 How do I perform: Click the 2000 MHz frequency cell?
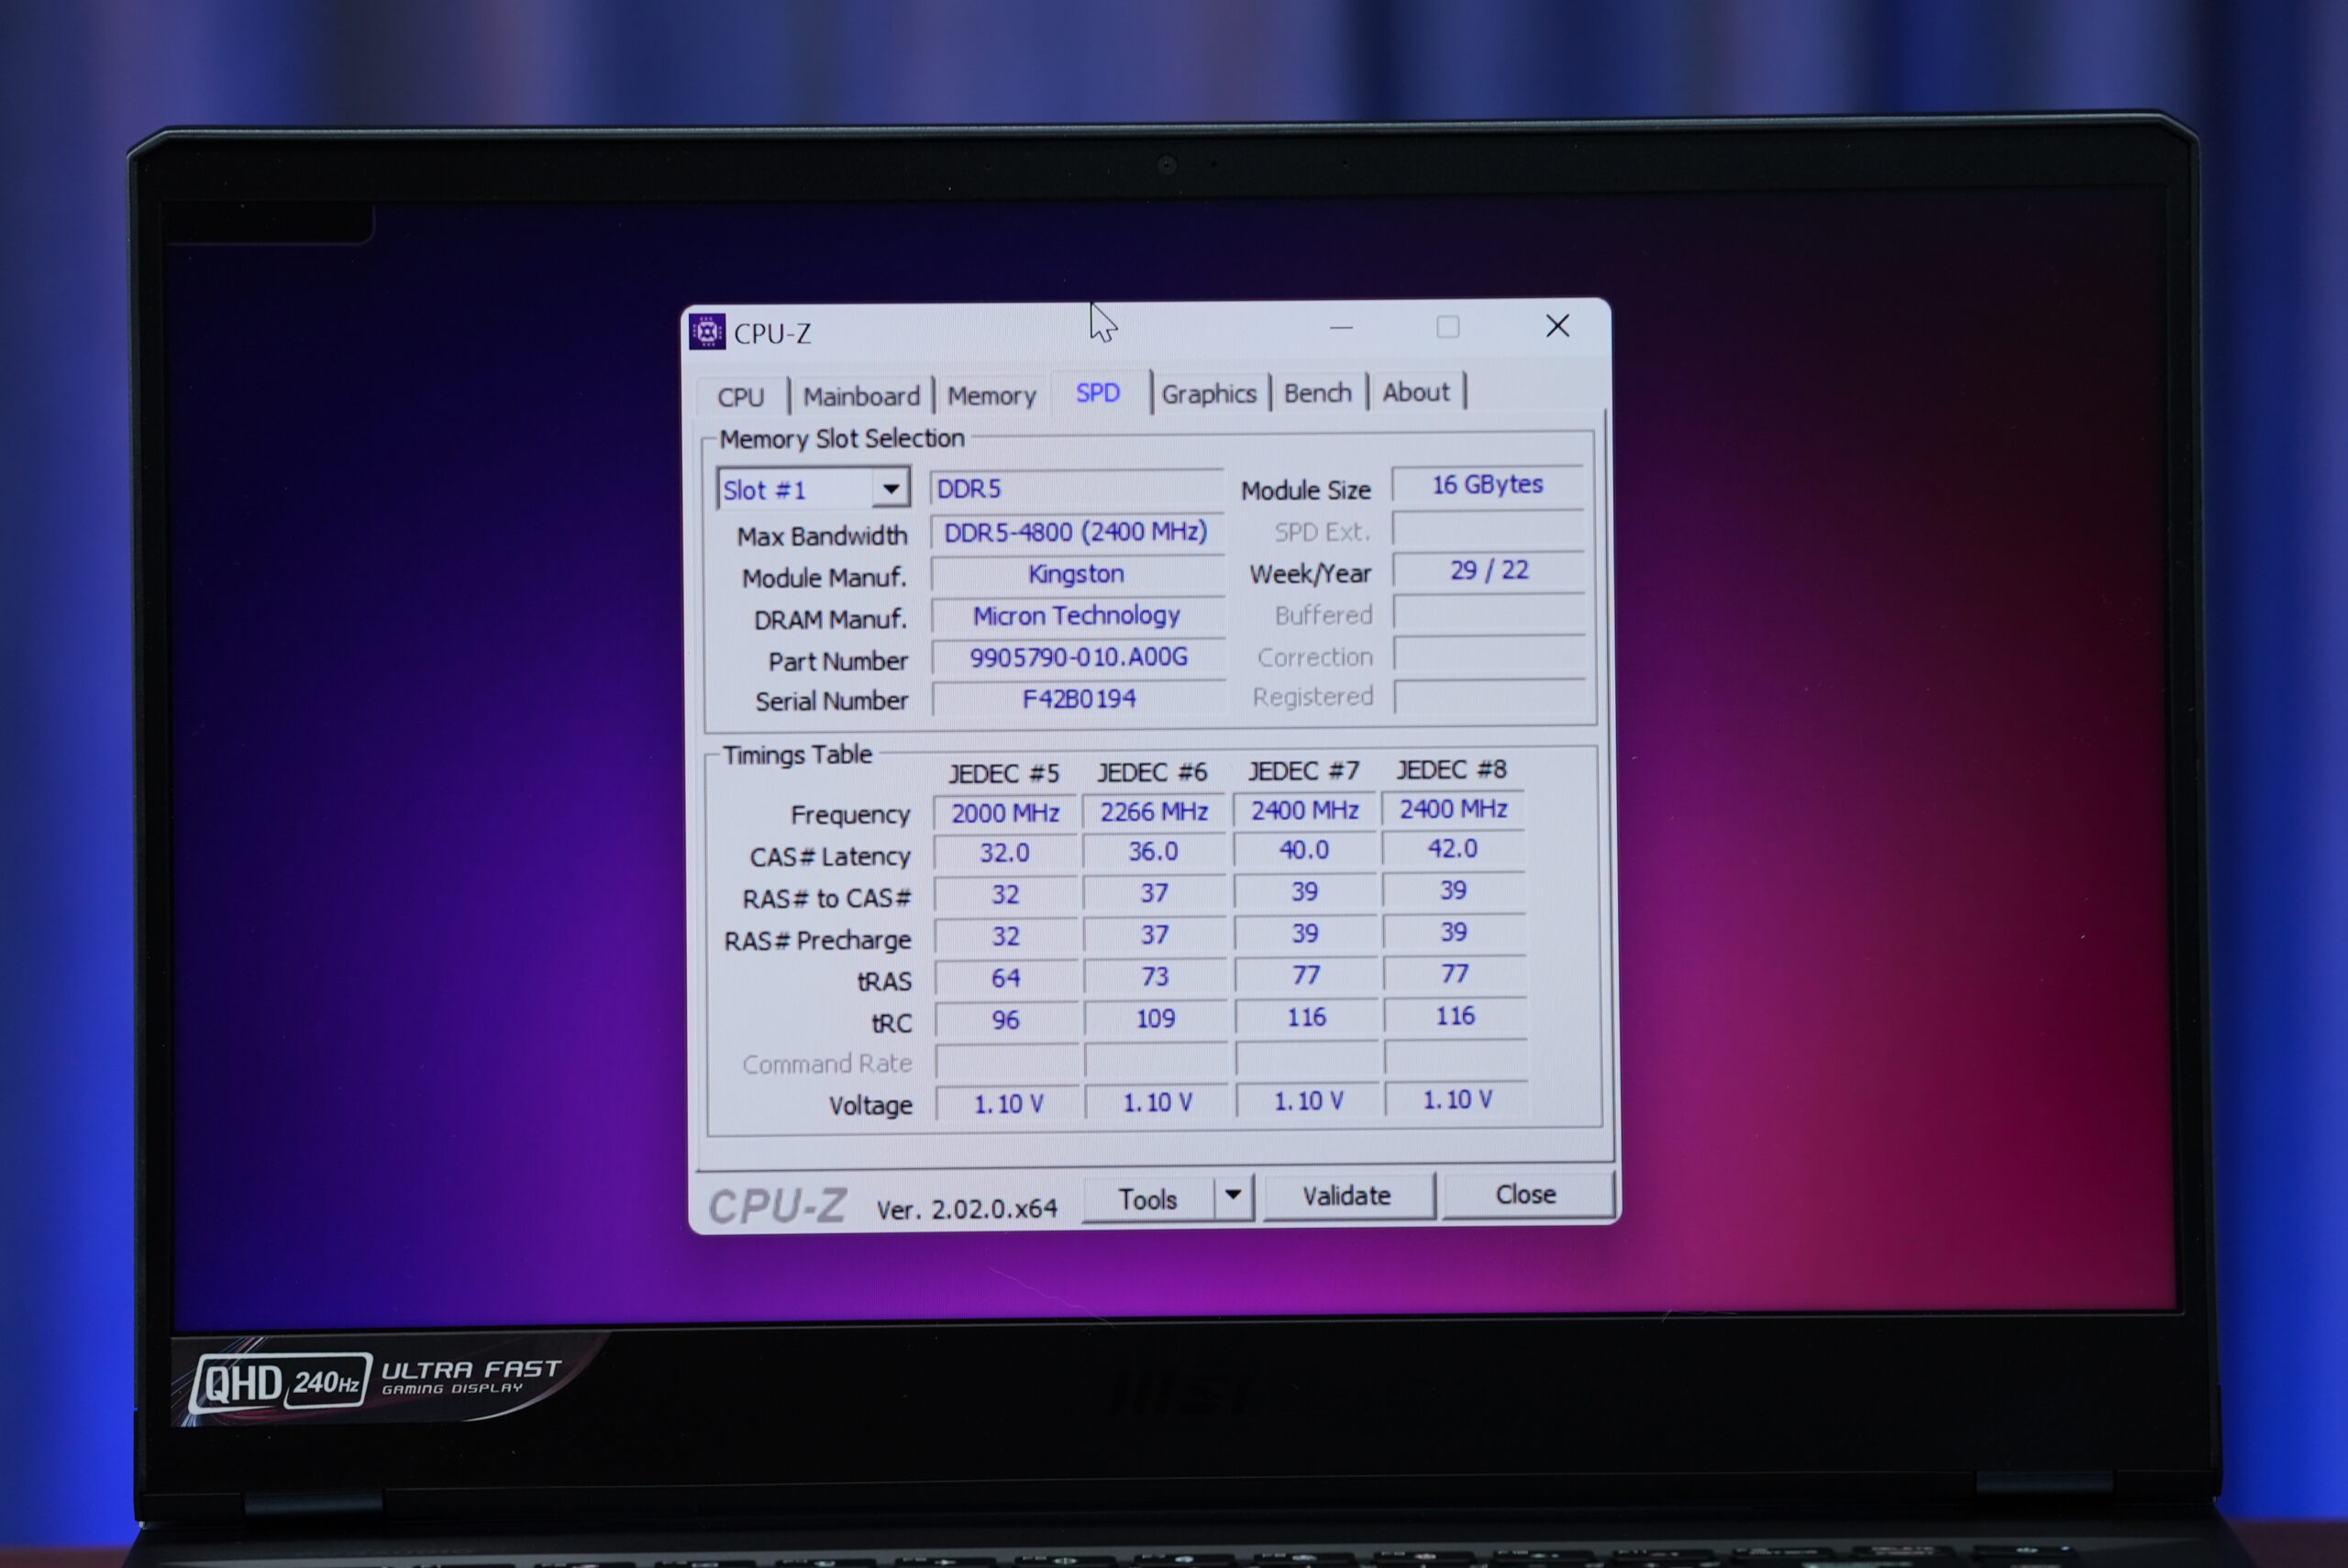(1005, 812)
